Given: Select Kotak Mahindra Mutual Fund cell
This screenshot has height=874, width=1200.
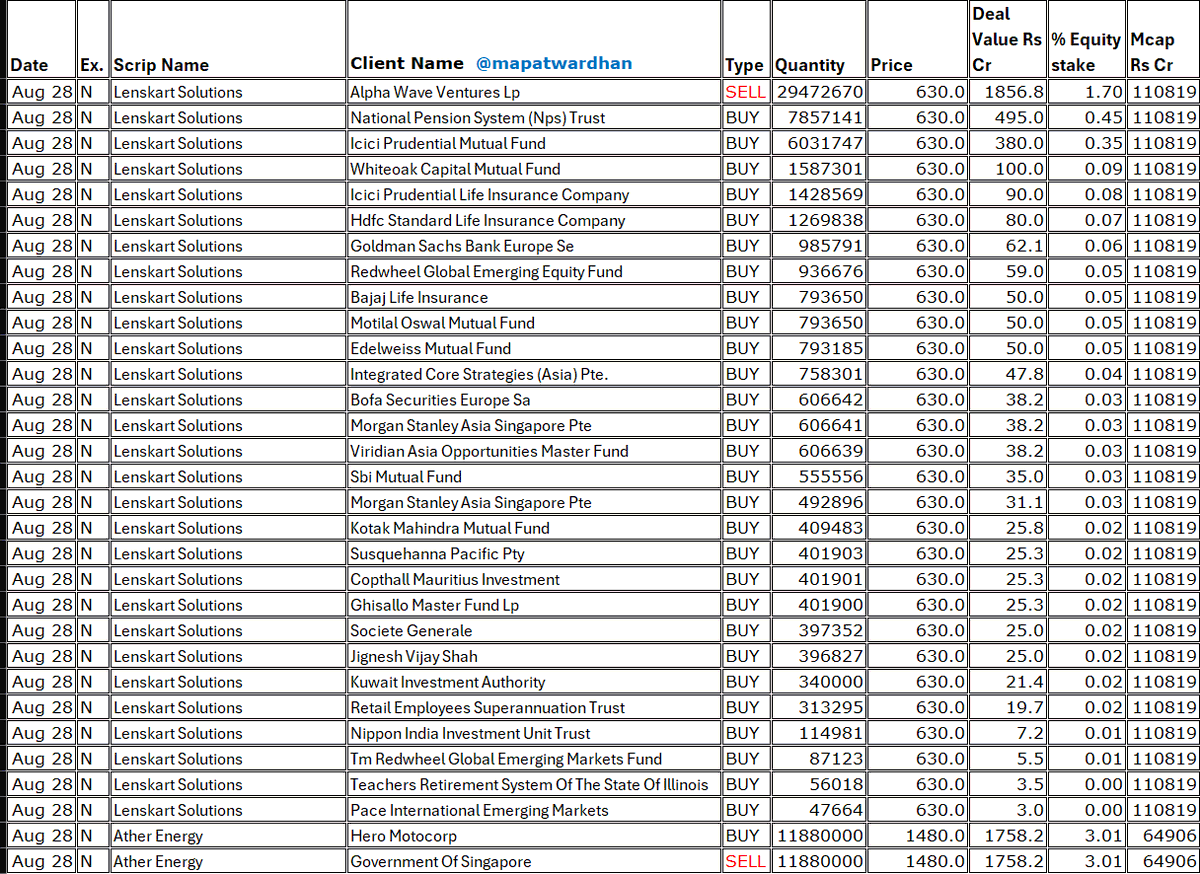Looking at the screenshot, I should click(534, 528).
